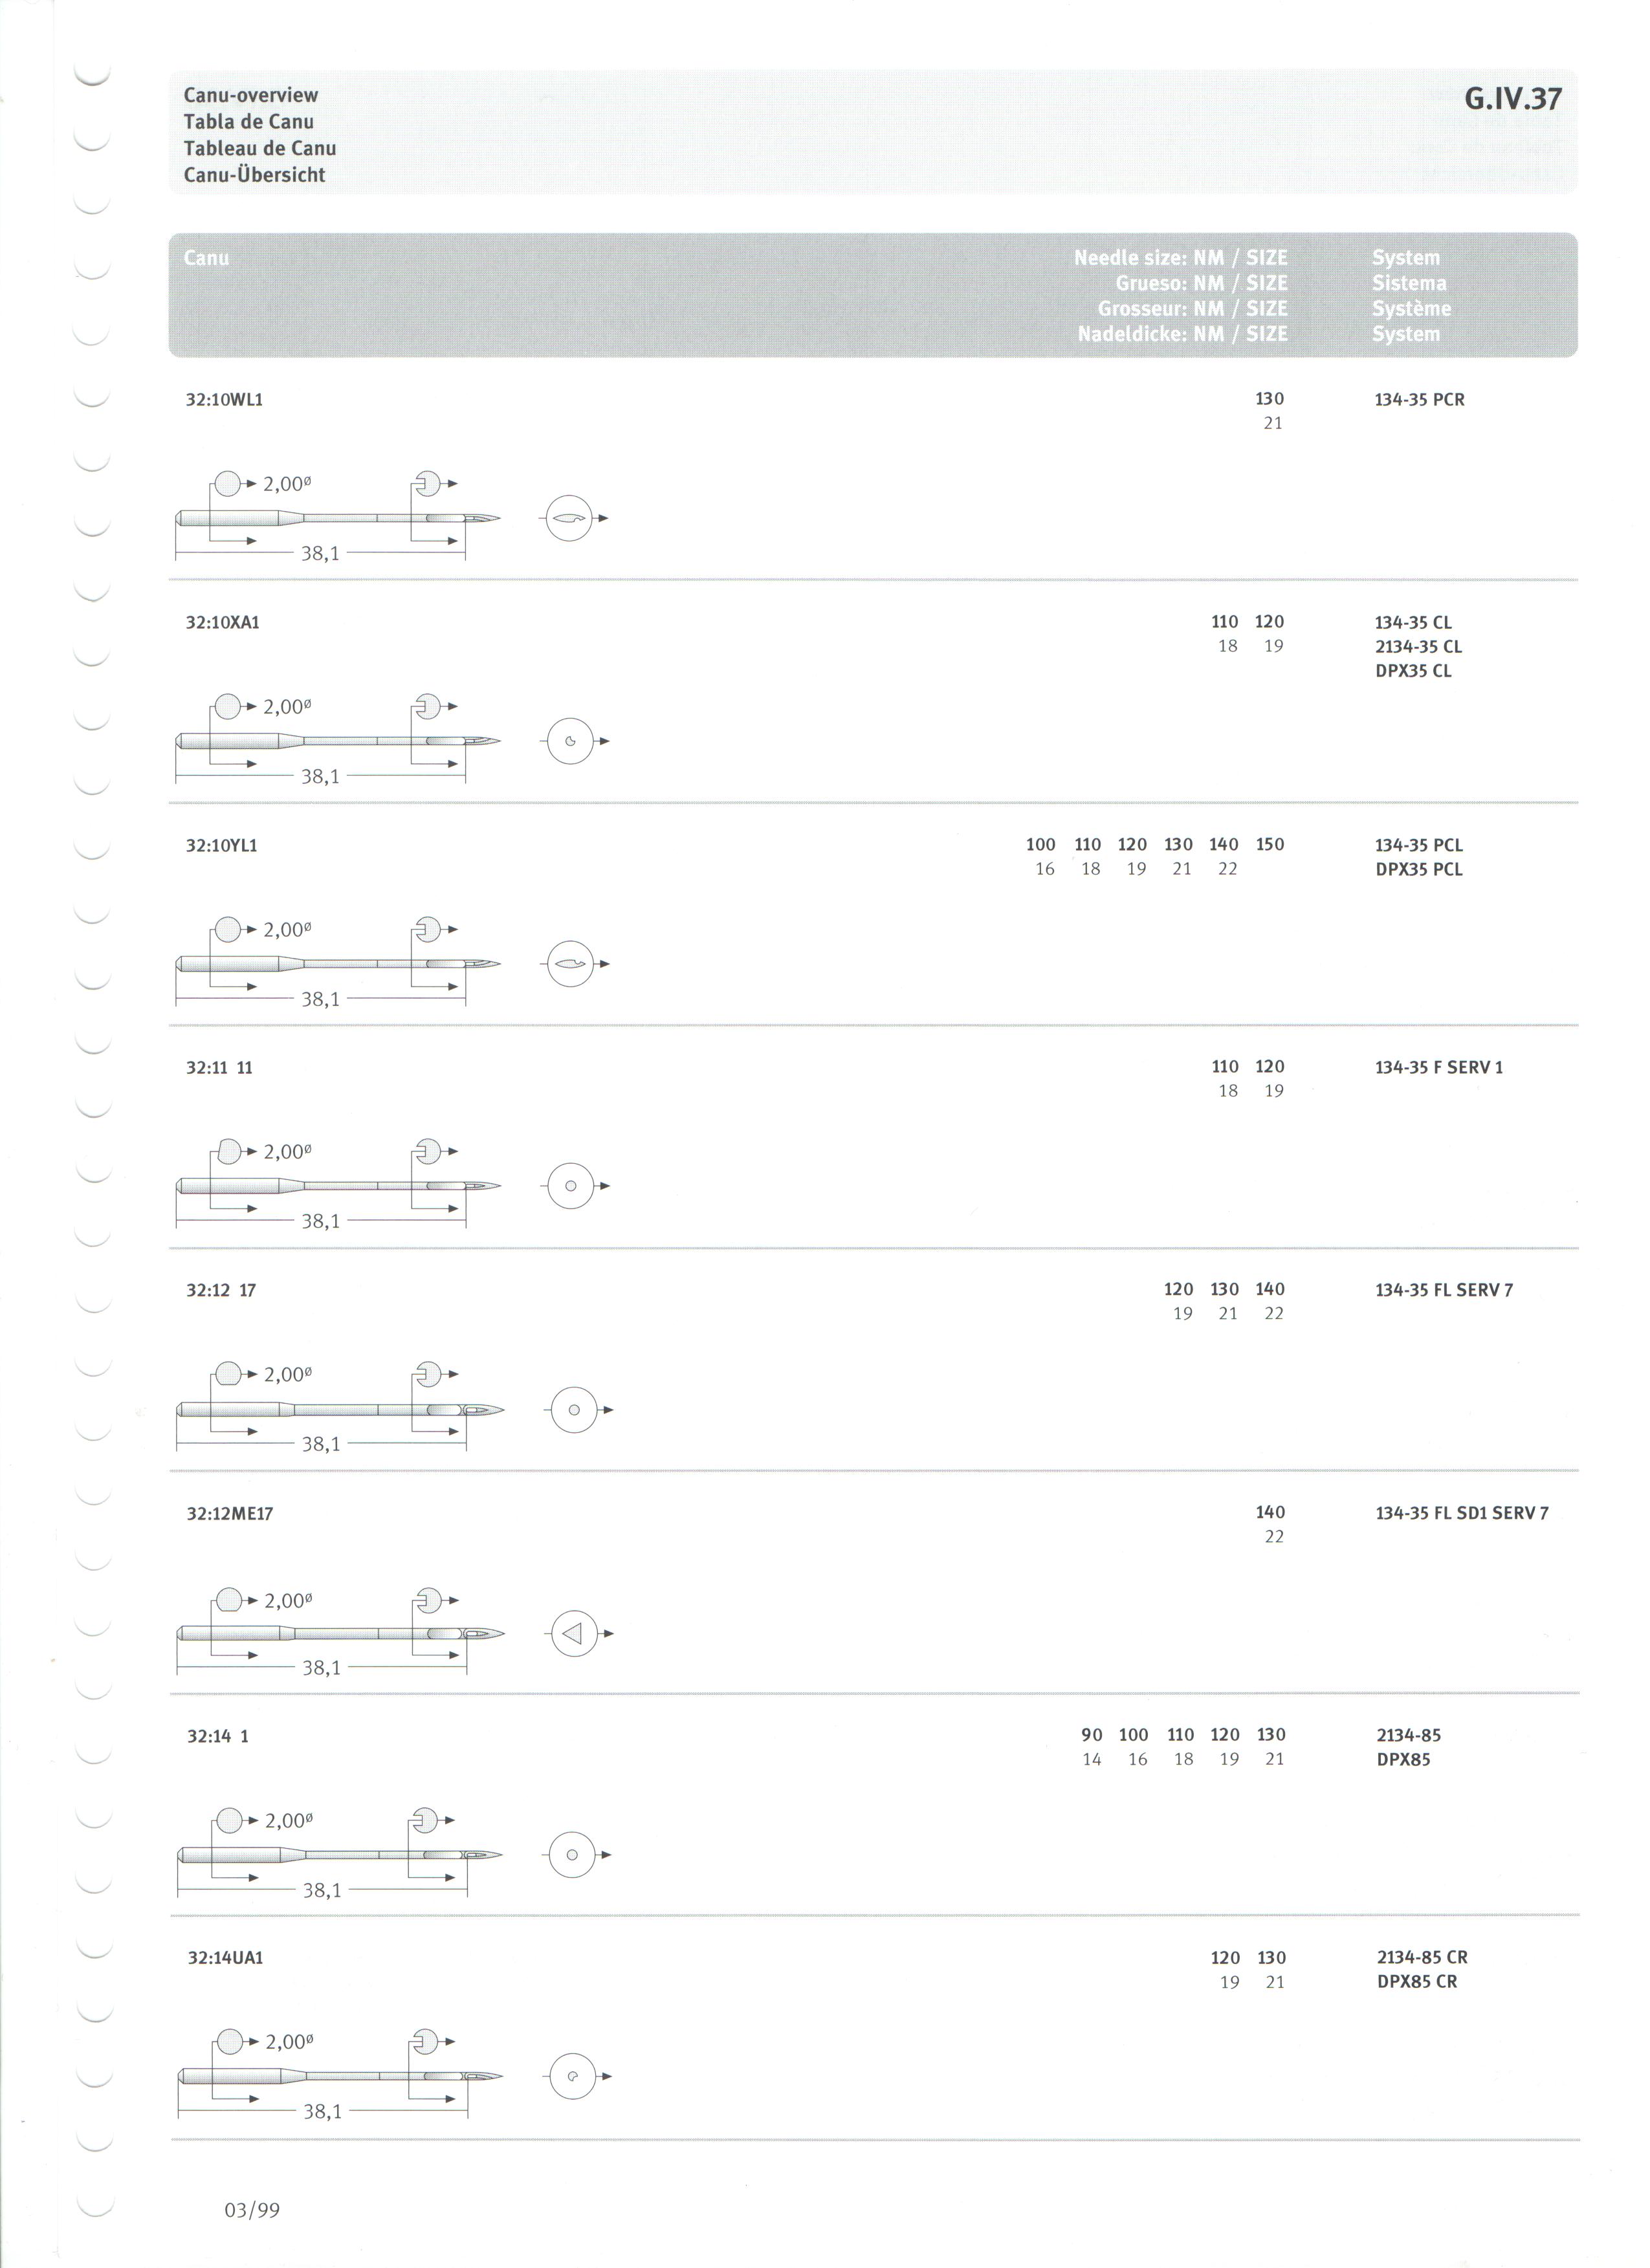
Task: Click the page code G.IV.37
Action: coord(1513,99)
